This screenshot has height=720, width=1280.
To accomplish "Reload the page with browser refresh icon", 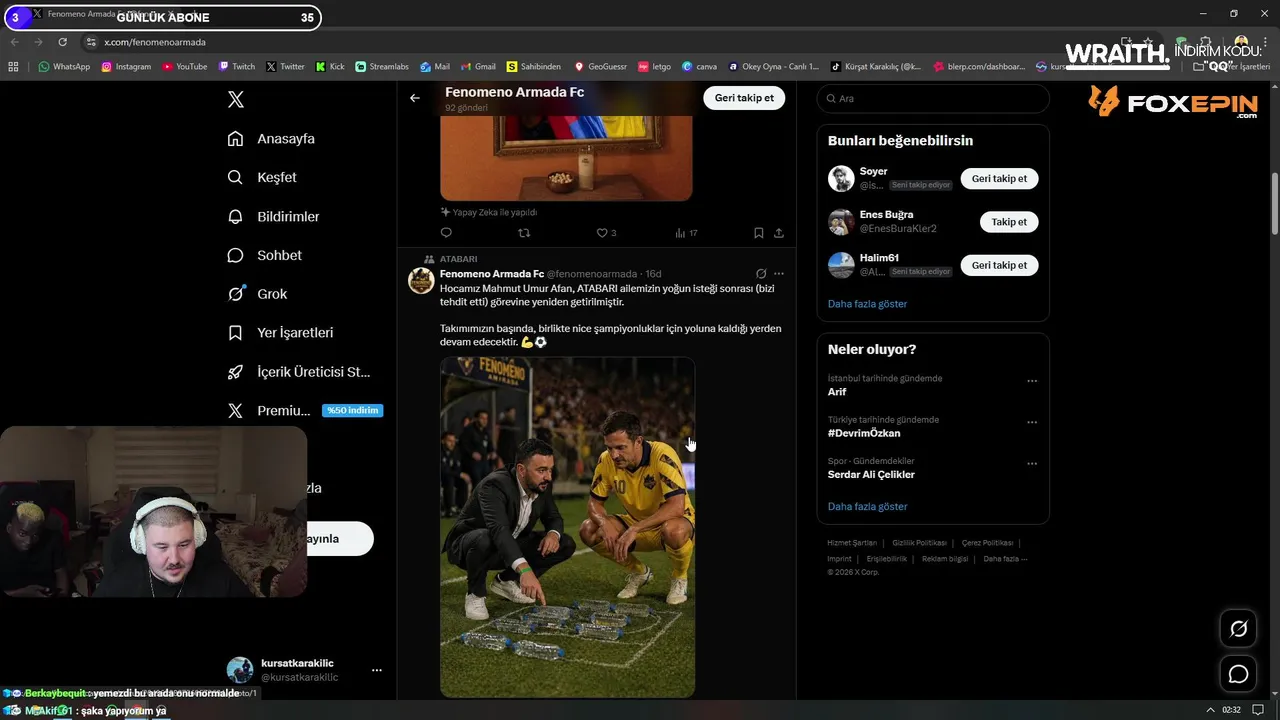I will (x=62, y=42).
